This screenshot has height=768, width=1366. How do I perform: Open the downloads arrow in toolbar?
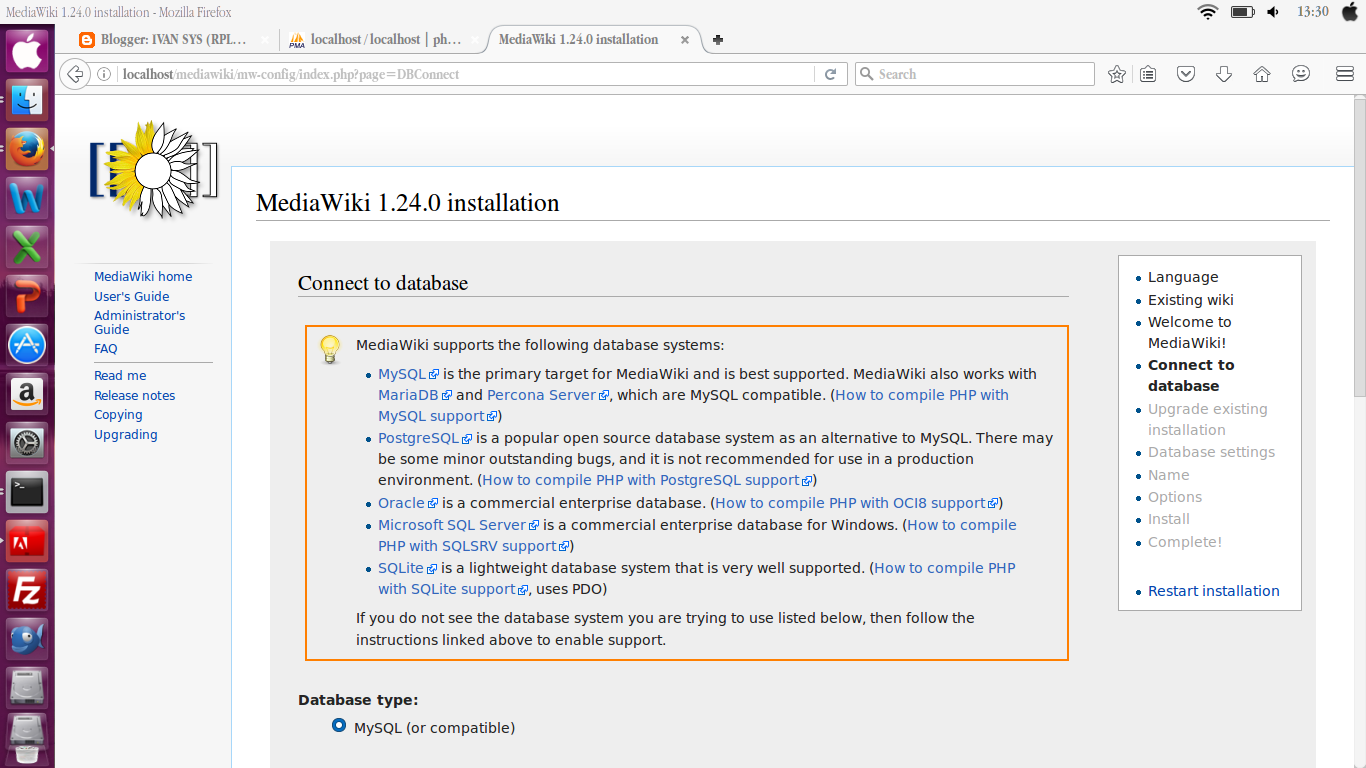tap(1223, 74)
